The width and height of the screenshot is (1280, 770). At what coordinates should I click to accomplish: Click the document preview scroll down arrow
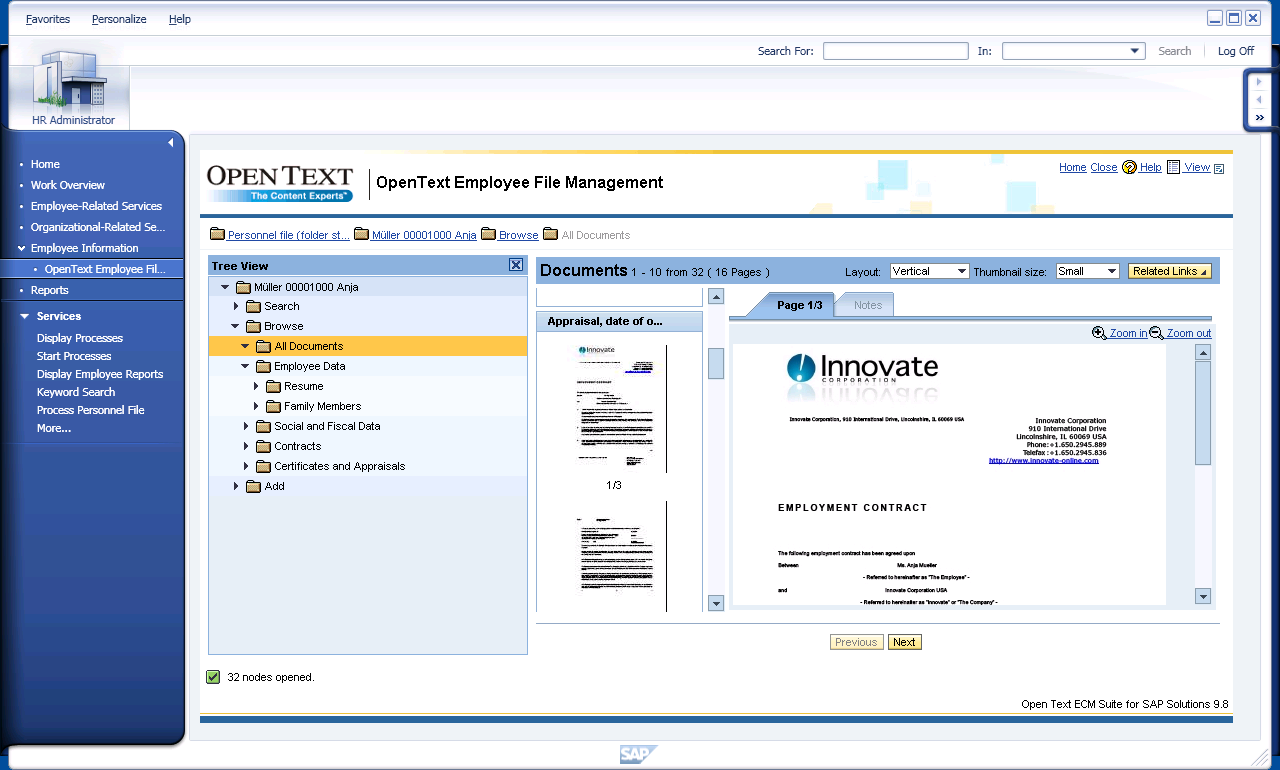[x=1203, y=597]
